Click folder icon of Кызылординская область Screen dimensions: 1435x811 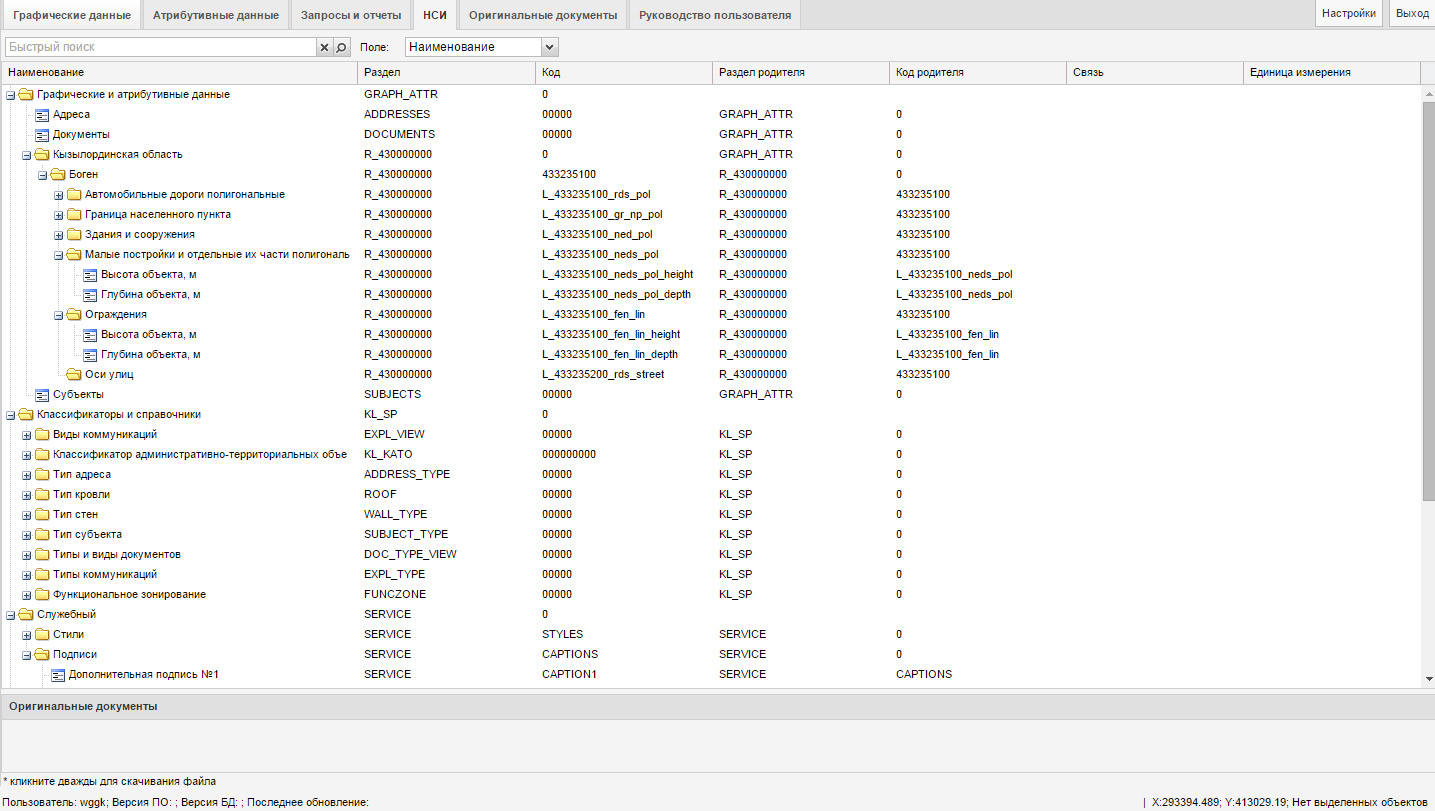coord(42,155)
